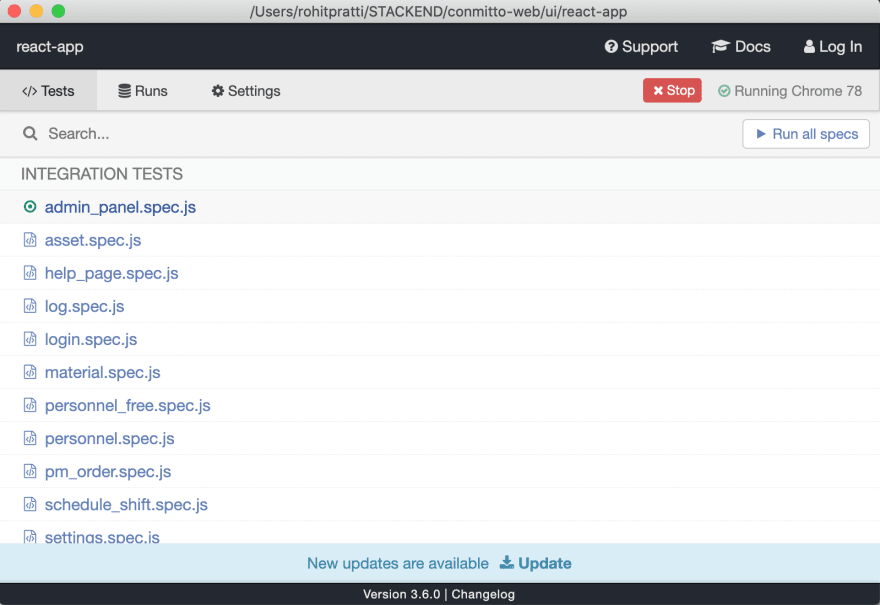Switch to the Tests tab
Screen dimensions: 880x605
coord(48,91)
